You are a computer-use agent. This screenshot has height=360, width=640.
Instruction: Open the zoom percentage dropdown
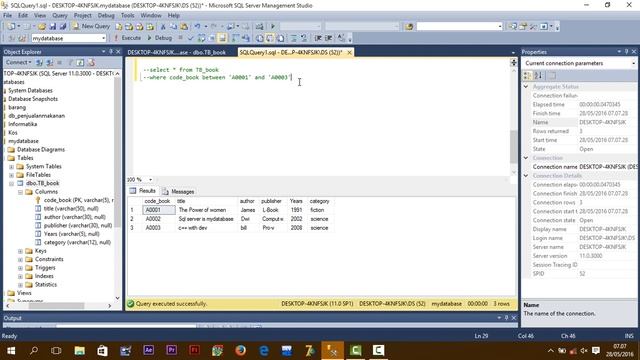pyautogui.click(x=151, y=180)
